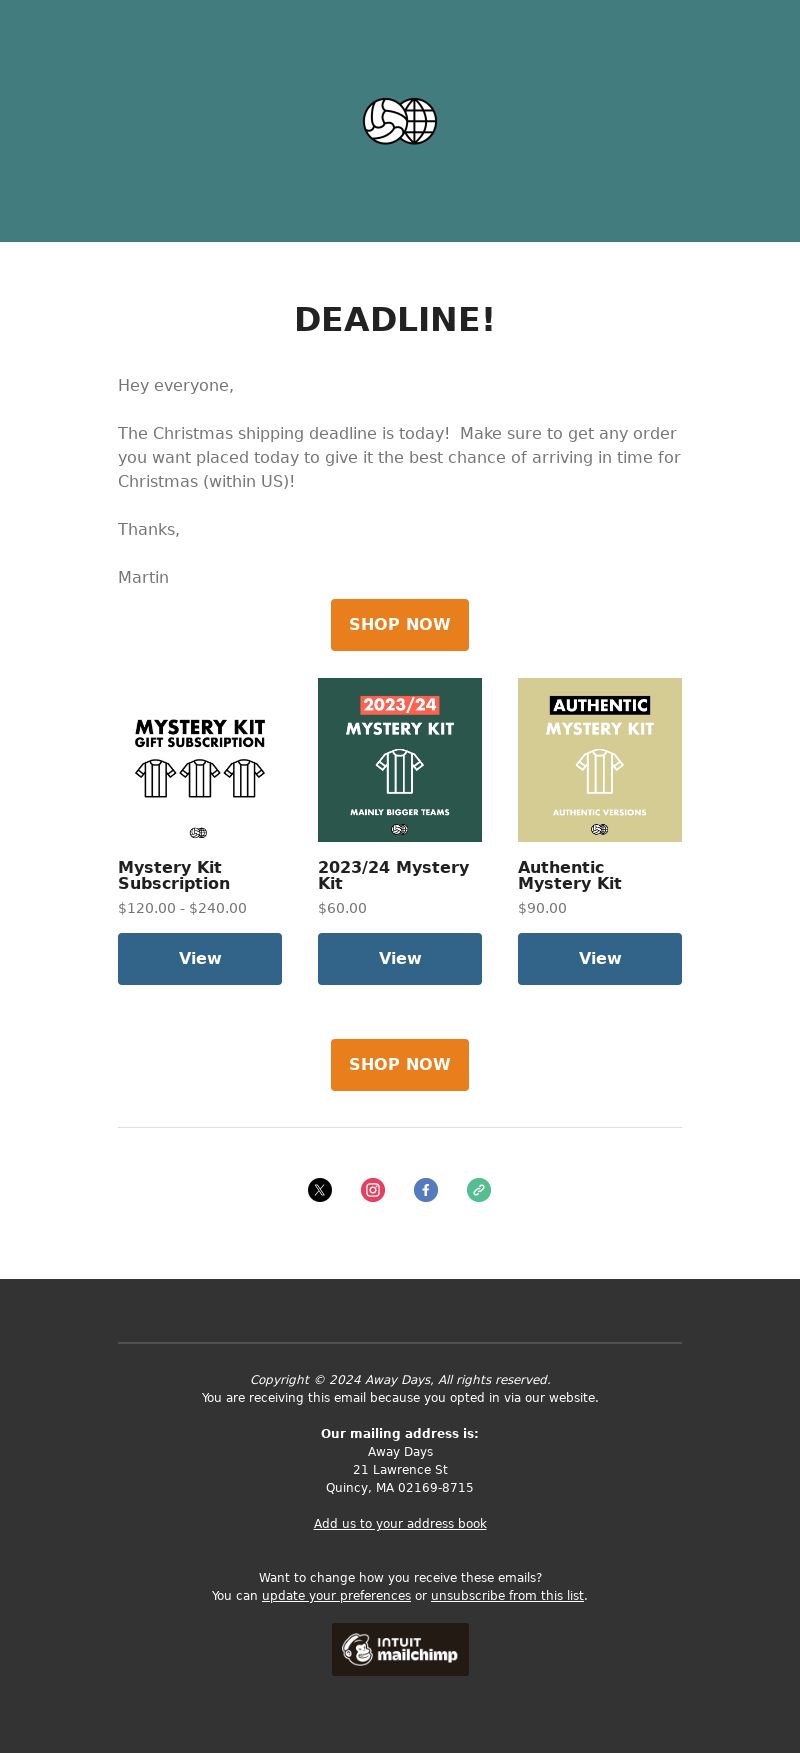This screenshot has width=800, height=1753.
Task: View the 2023/24 Mystery Kit product
Action: (x=400, y=959)
